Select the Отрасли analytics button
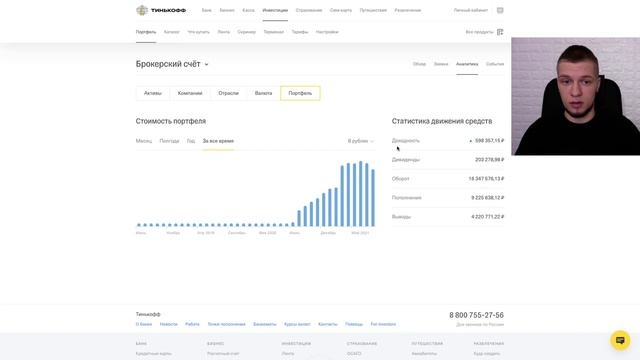This screenshot has width=640, height=360. (x=228, y=93)
